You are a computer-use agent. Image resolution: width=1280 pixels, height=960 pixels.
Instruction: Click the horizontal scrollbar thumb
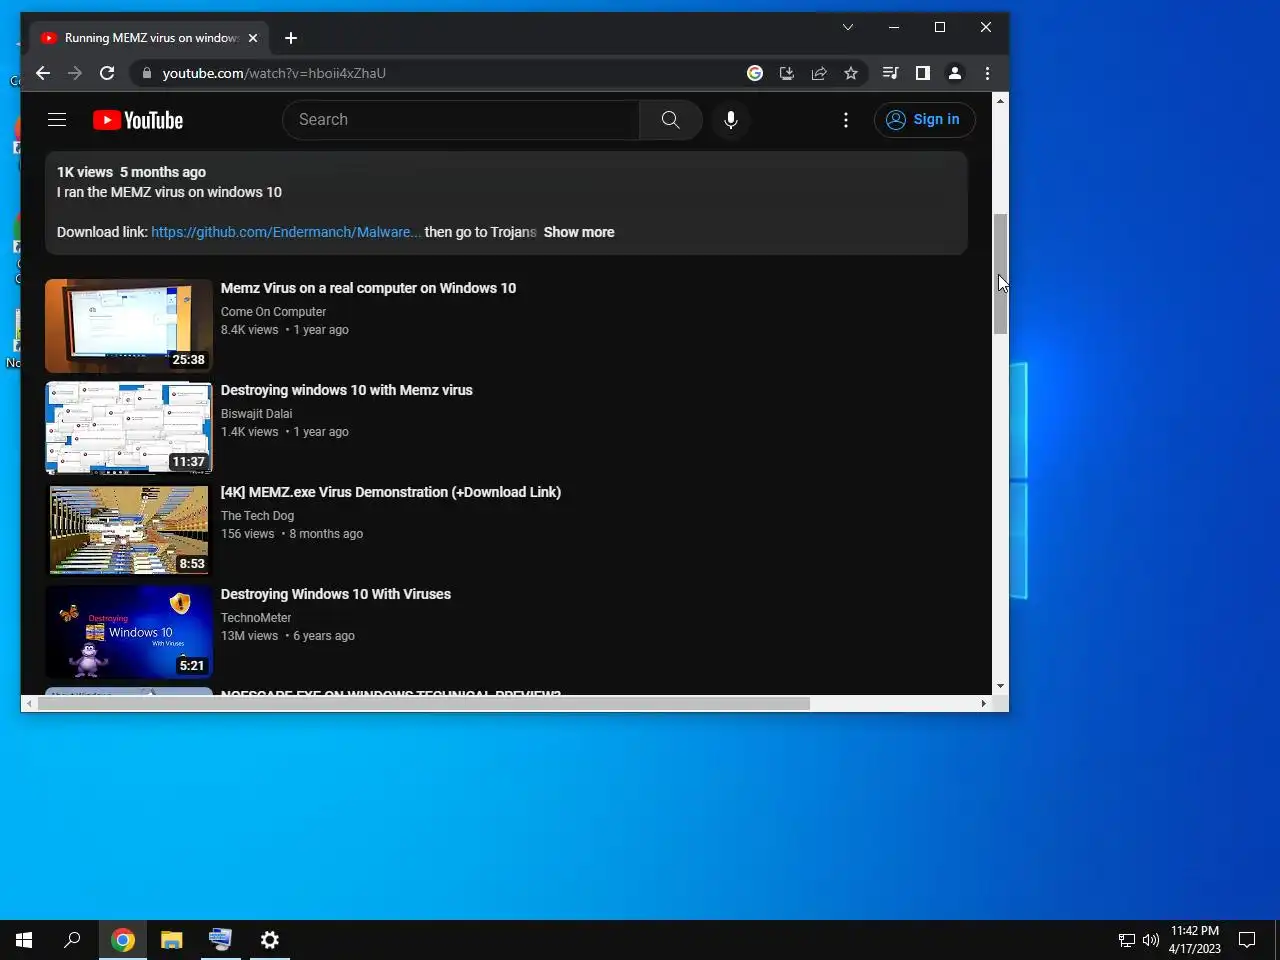[x=425, y=703]
